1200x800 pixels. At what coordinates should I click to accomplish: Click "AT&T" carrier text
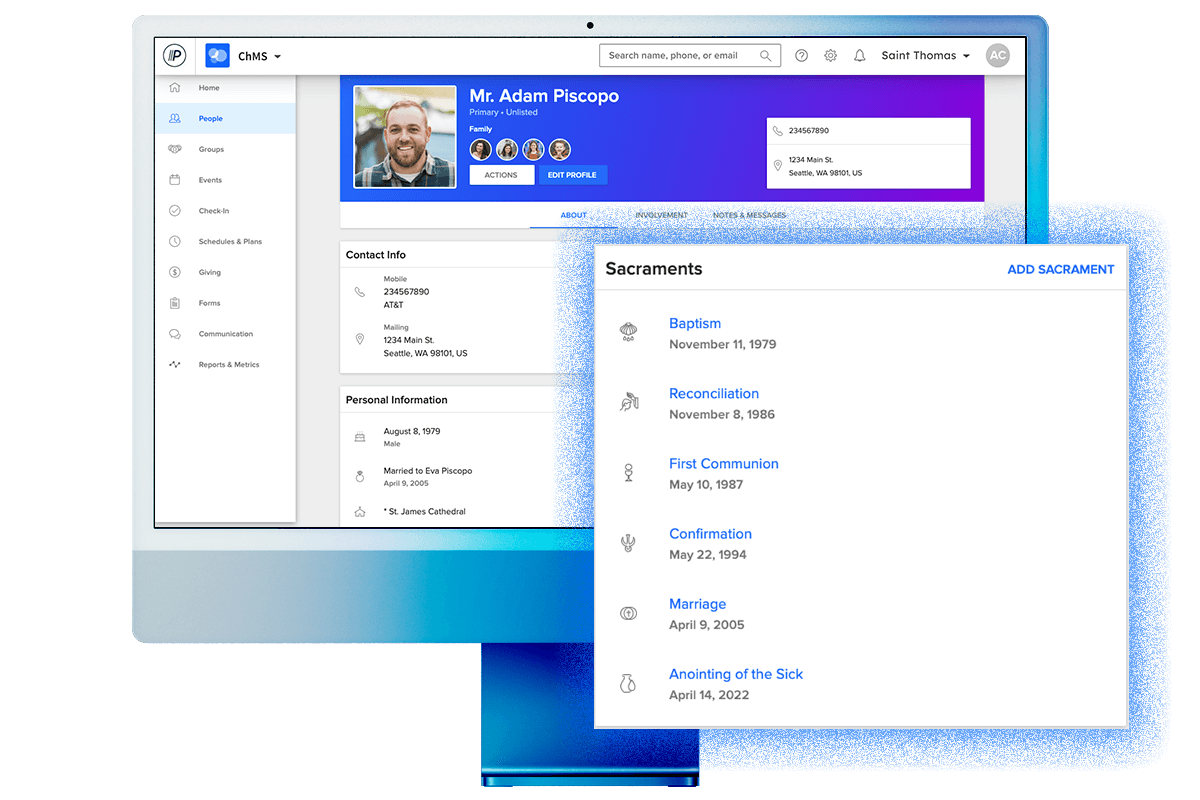[393, 304]
